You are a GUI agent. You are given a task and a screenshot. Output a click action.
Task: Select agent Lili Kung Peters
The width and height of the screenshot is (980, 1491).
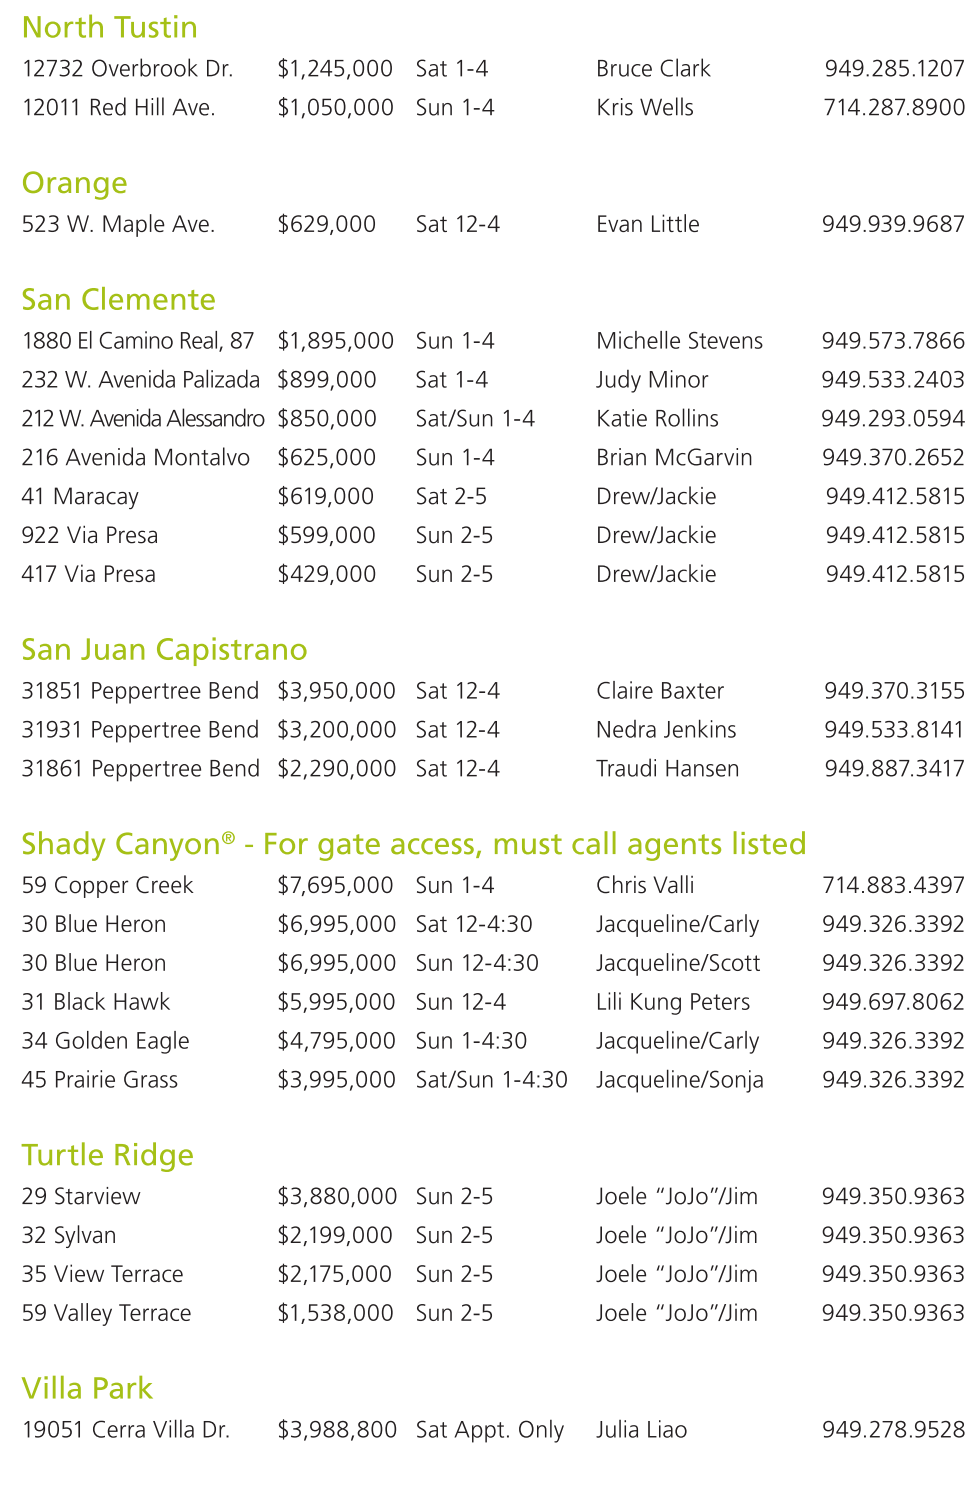(672, 1002)
